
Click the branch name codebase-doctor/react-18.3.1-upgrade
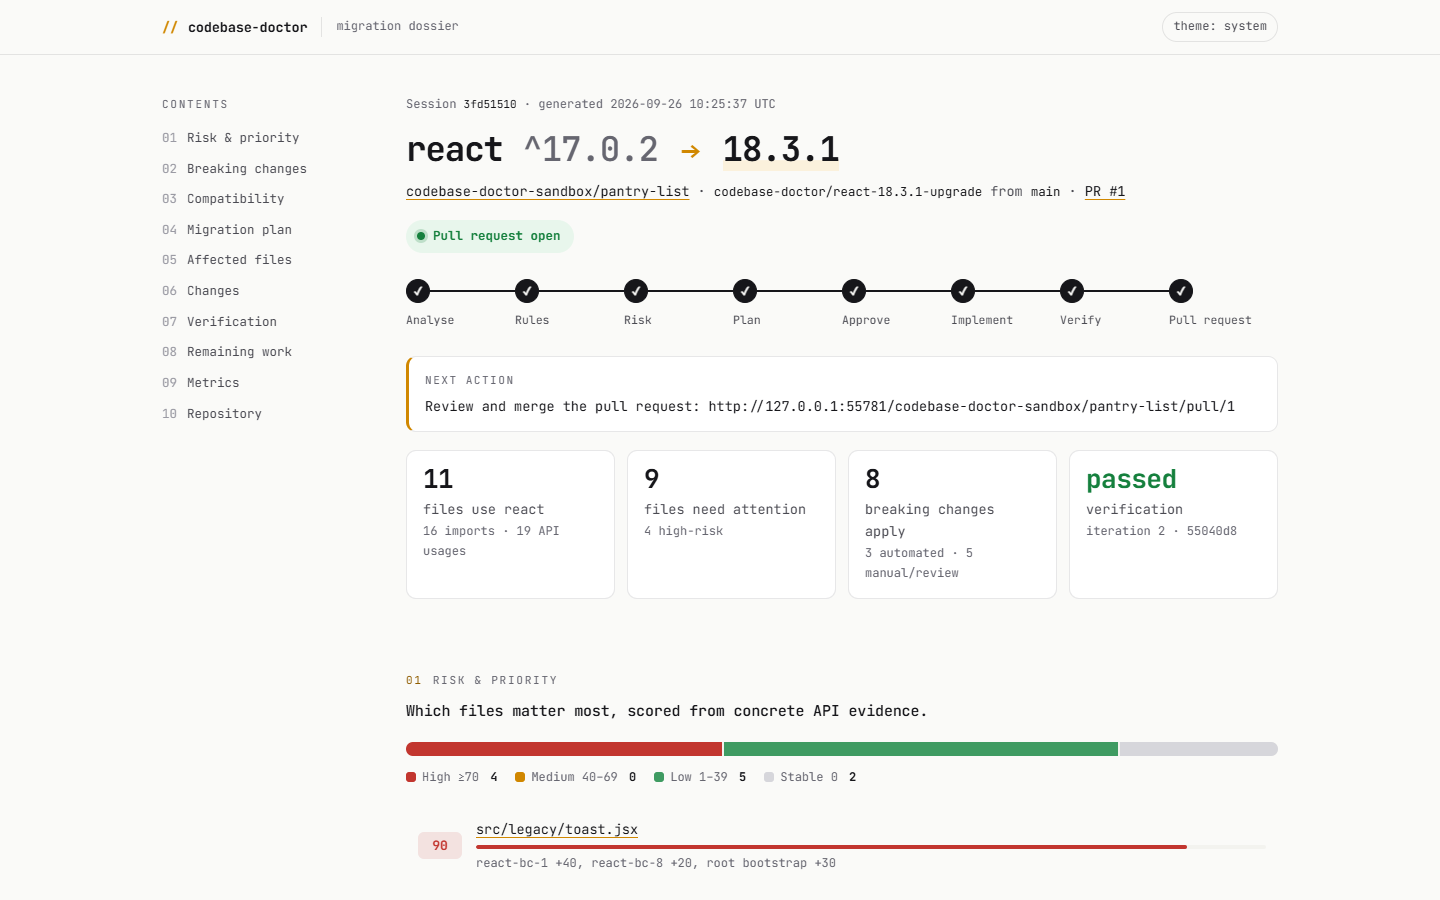(848, 191)
